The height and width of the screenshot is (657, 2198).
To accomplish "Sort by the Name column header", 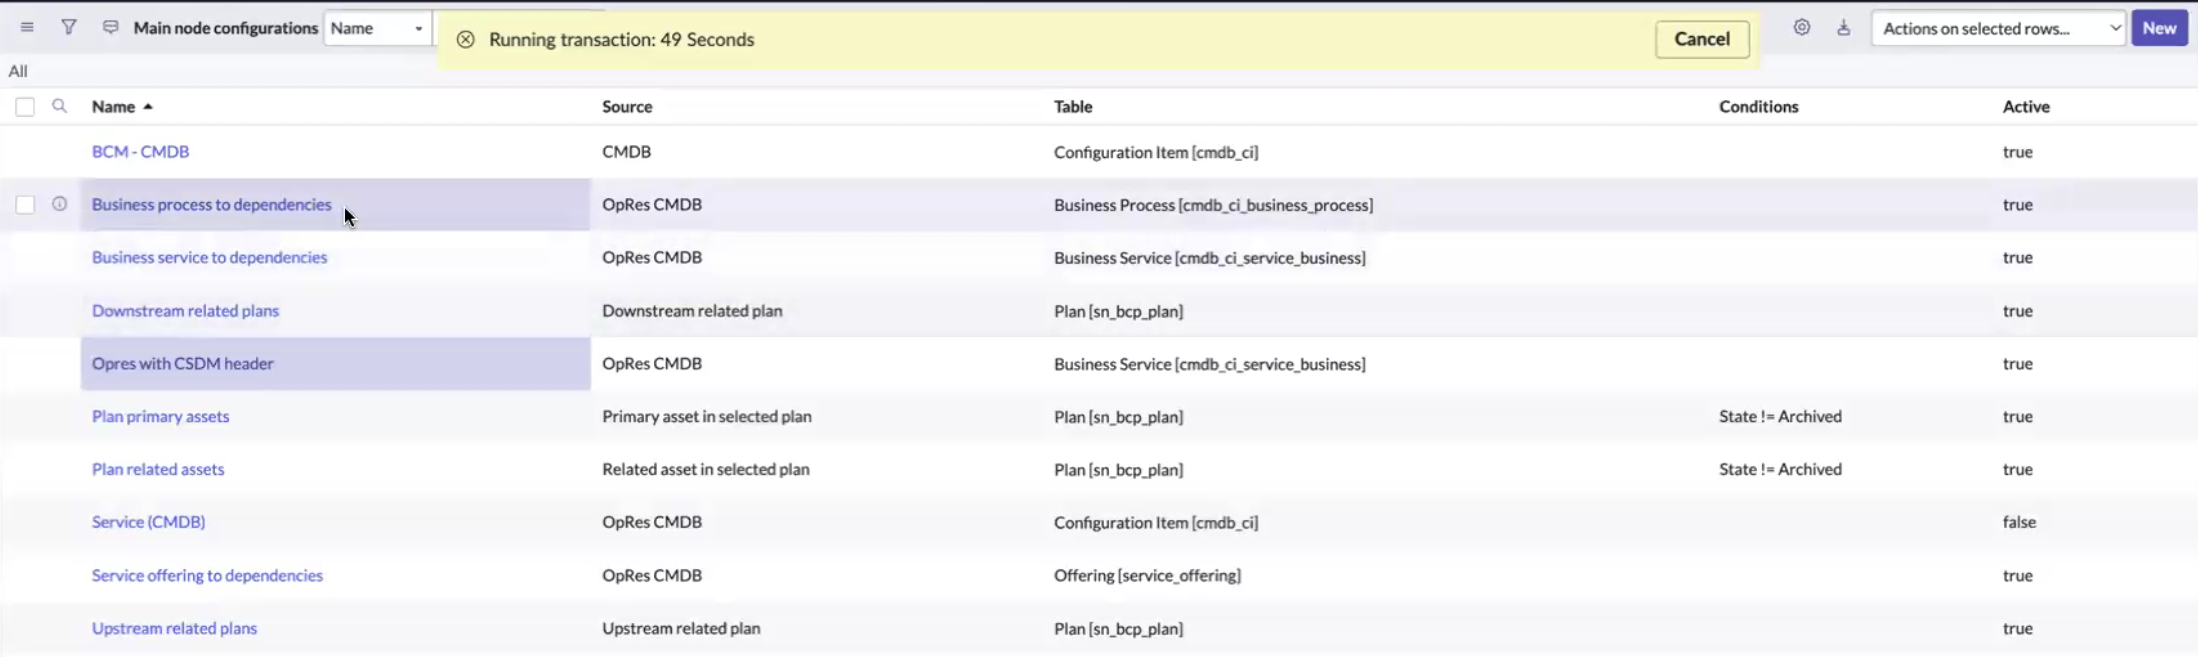I will point(113,106).
